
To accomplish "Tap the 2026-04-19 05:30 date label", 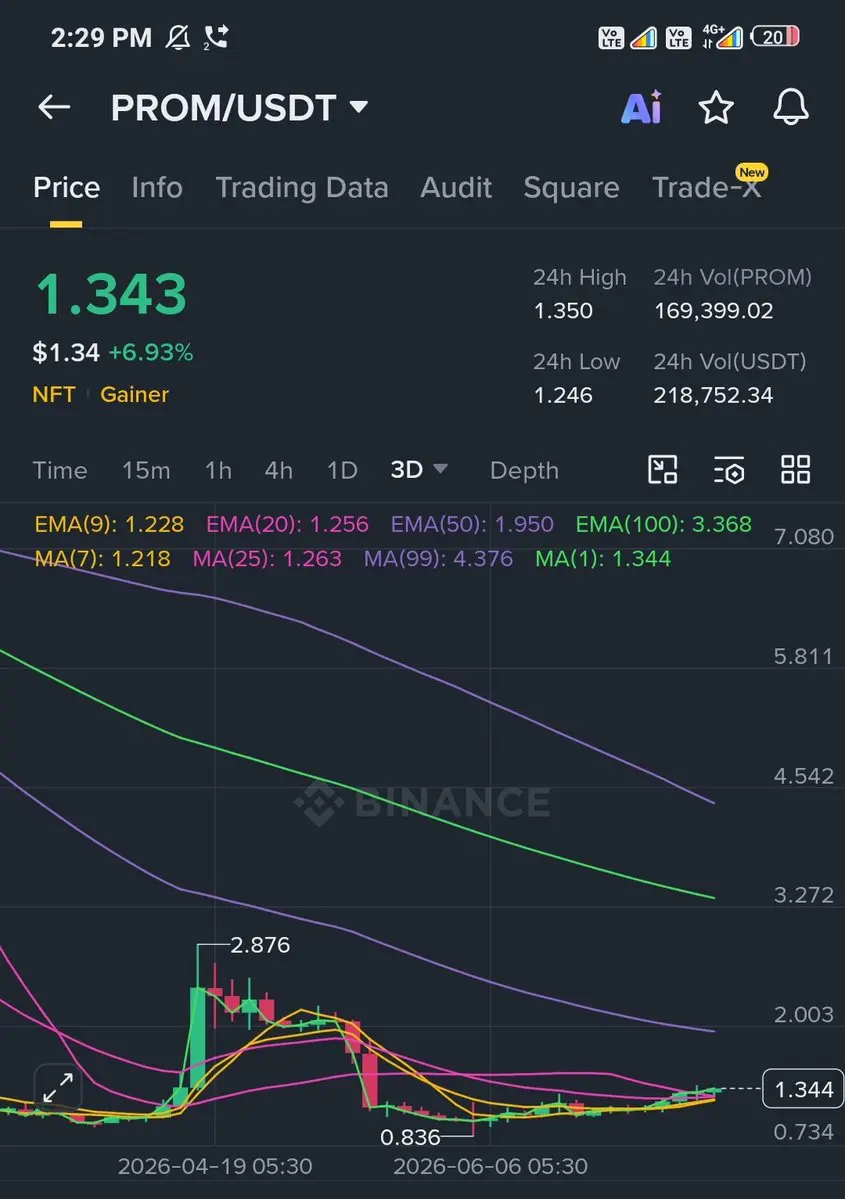I will [x=215, y=1166].
